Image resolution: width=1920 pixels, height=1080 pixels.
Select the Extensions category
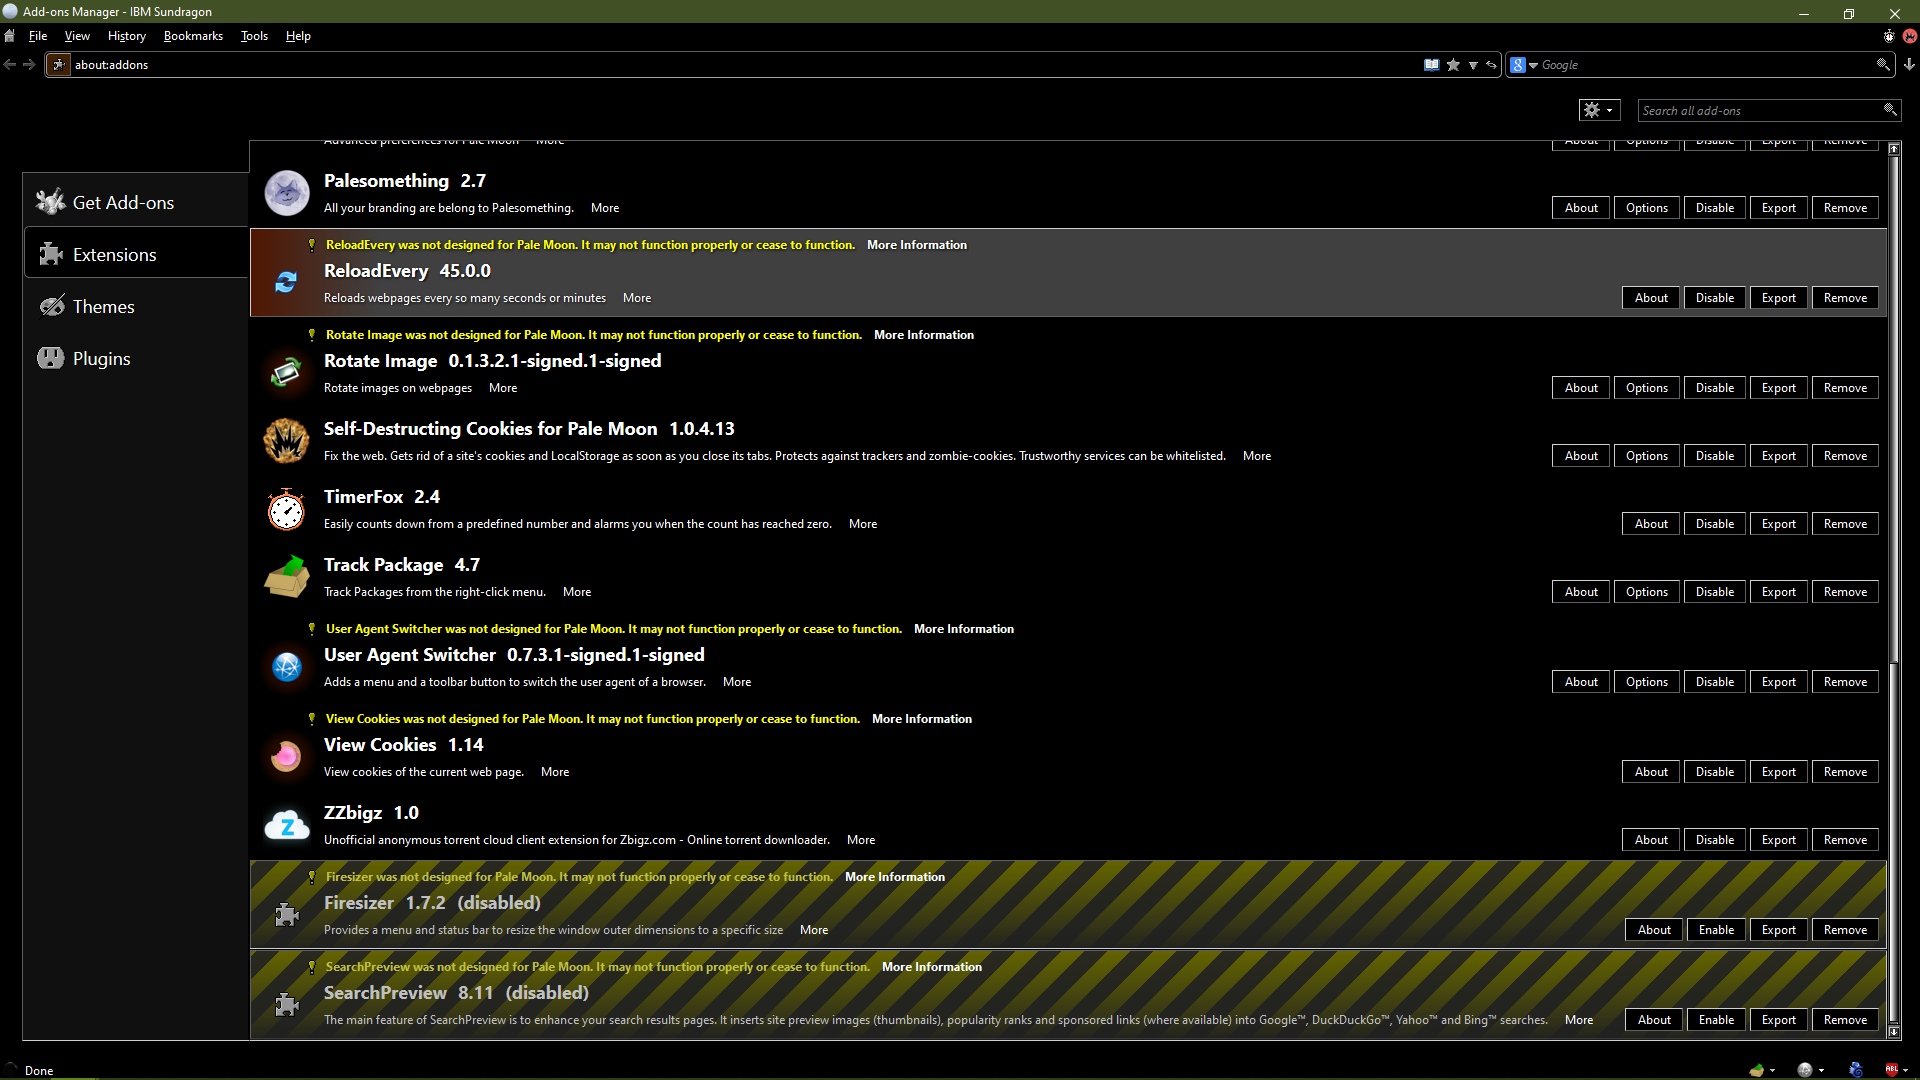136,254
